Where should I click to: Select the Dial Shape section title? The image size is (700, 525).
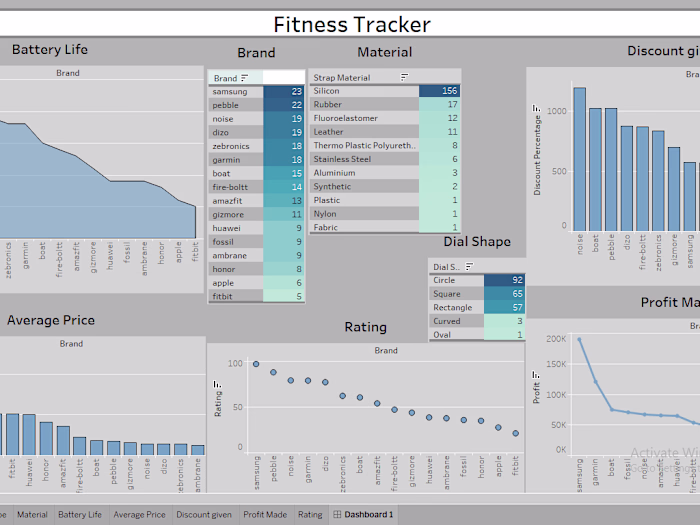[x=477, y=242]
